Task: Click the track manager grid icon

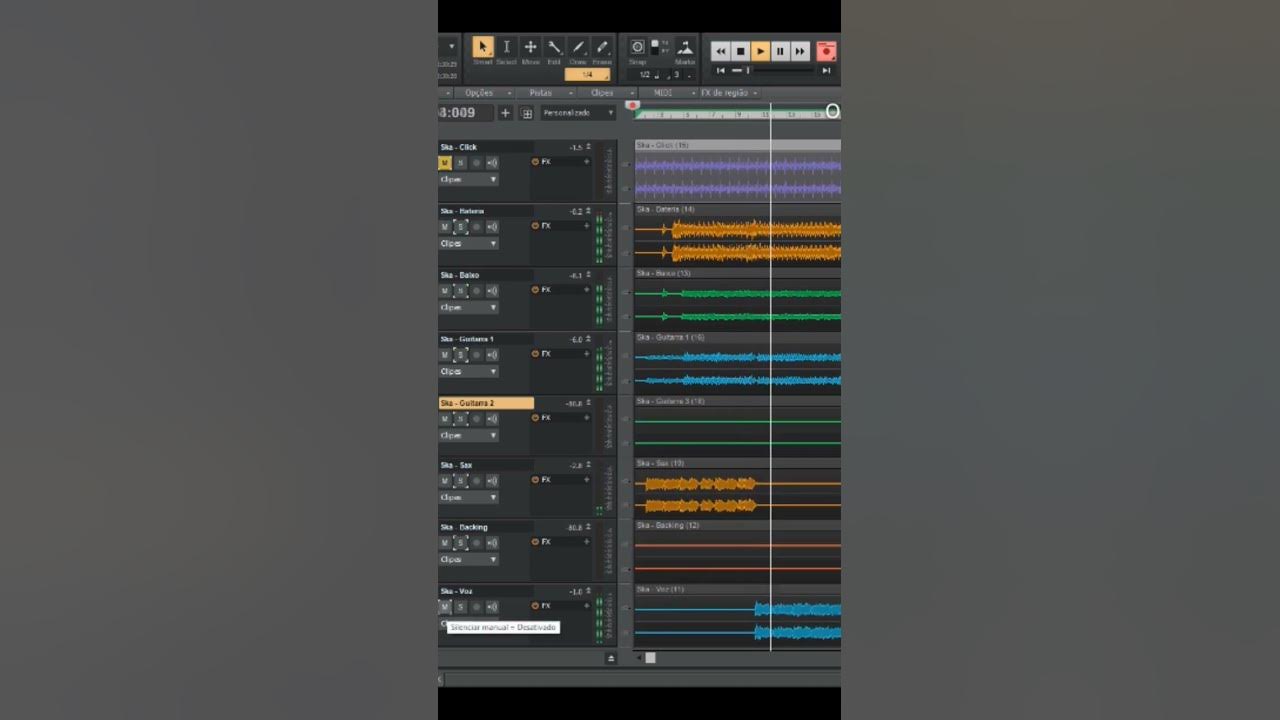Action: click(527, 113)
